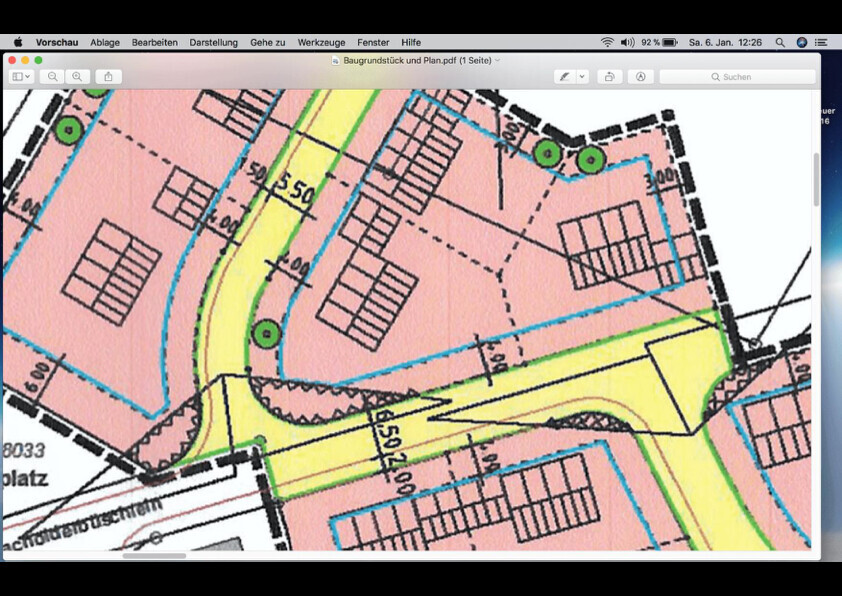Open the Notification Center icon
Image resolution: width=842 pixels, height=596 pixels.
point(821,43)
